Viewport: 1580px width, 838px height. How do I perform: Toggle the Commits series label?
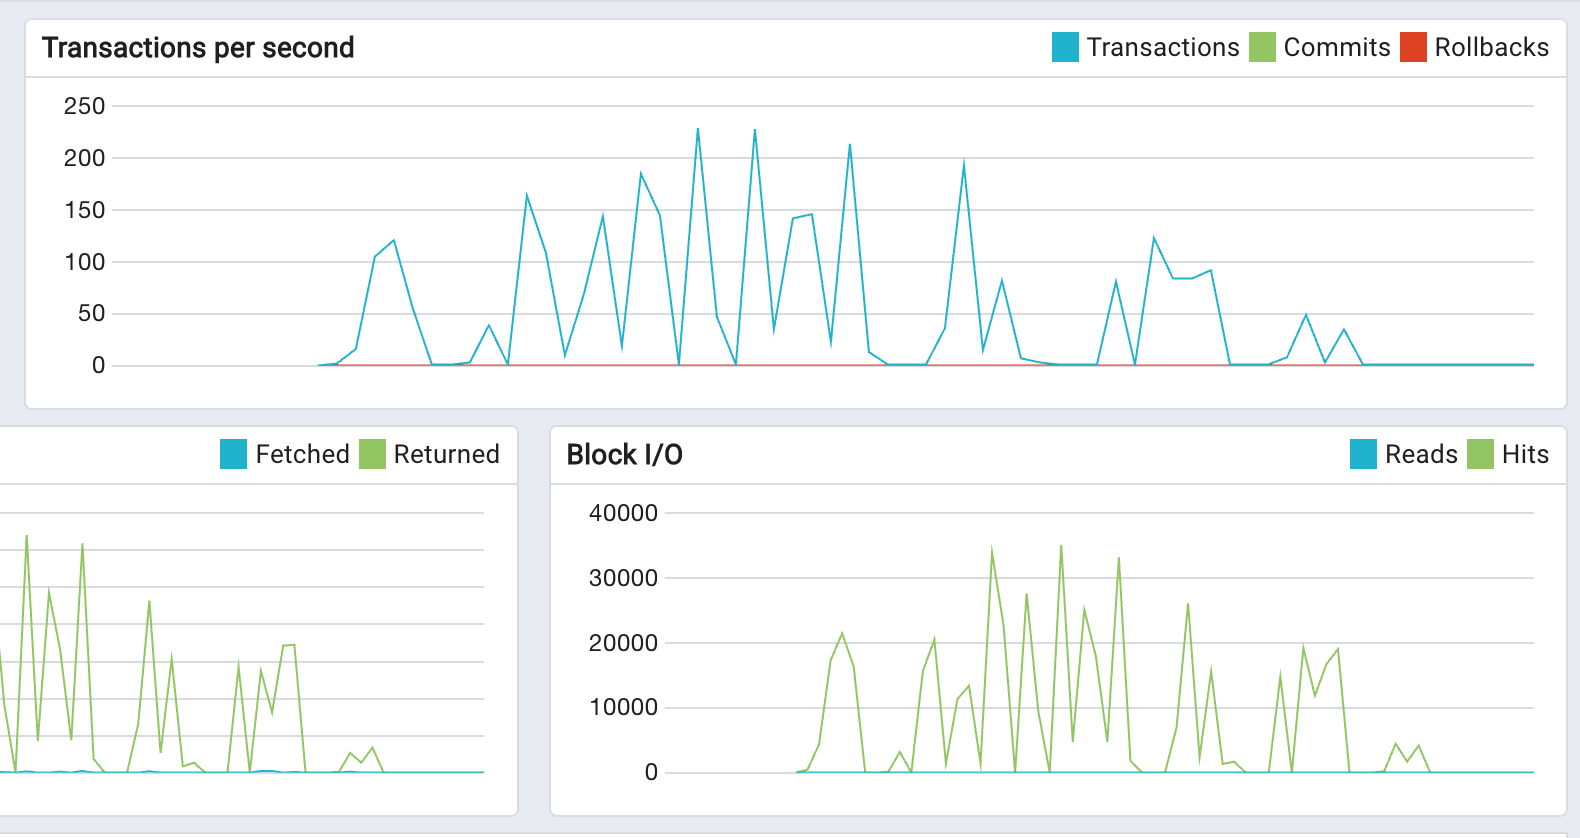pyautogui.click(x=1337, y=47)
